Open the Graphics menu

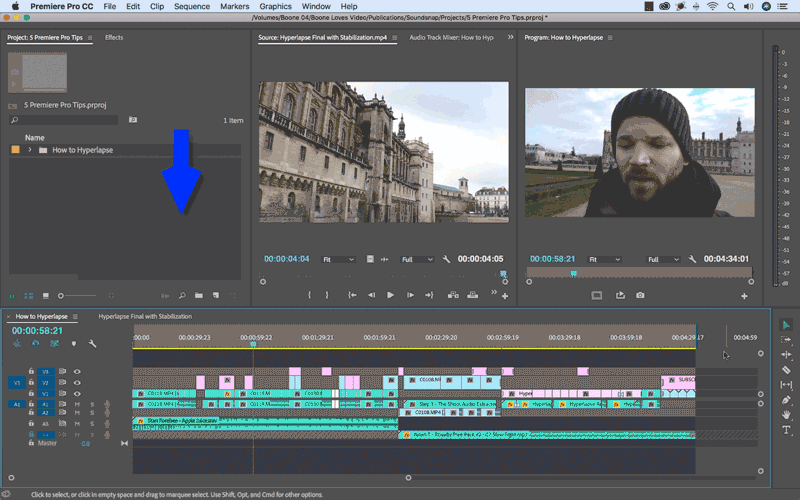click(x=276, y=7)
